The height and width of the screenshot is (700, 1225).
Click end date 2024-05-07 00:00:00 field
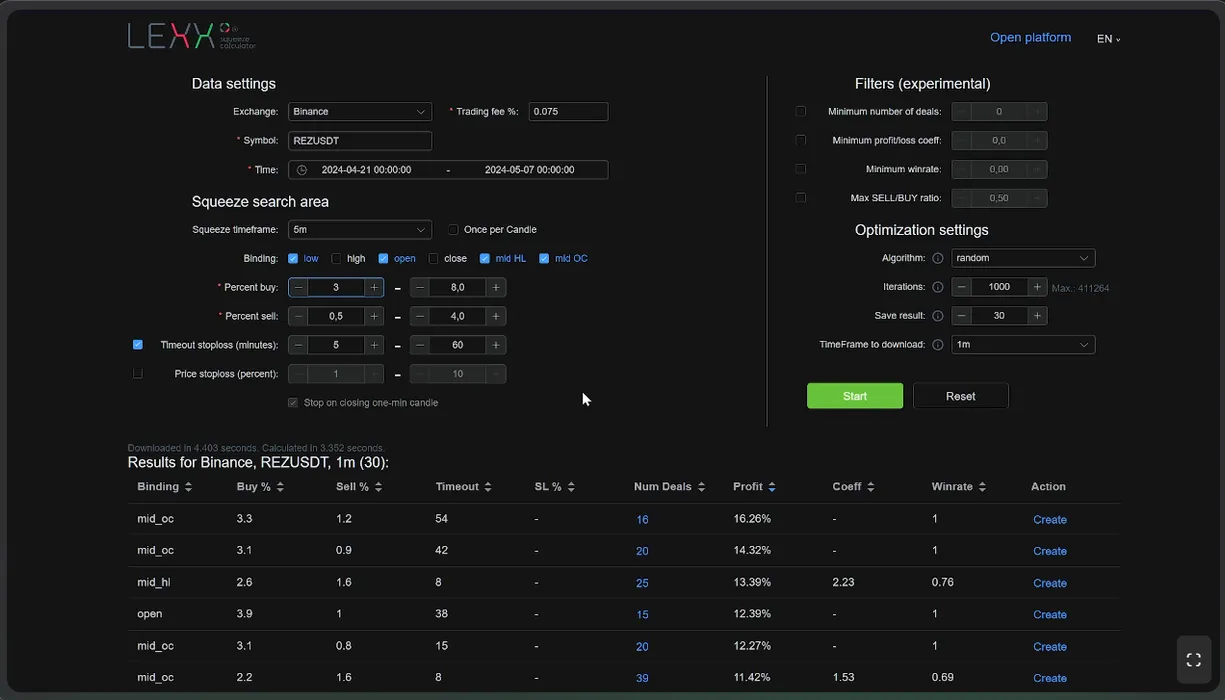click(529, 170)
